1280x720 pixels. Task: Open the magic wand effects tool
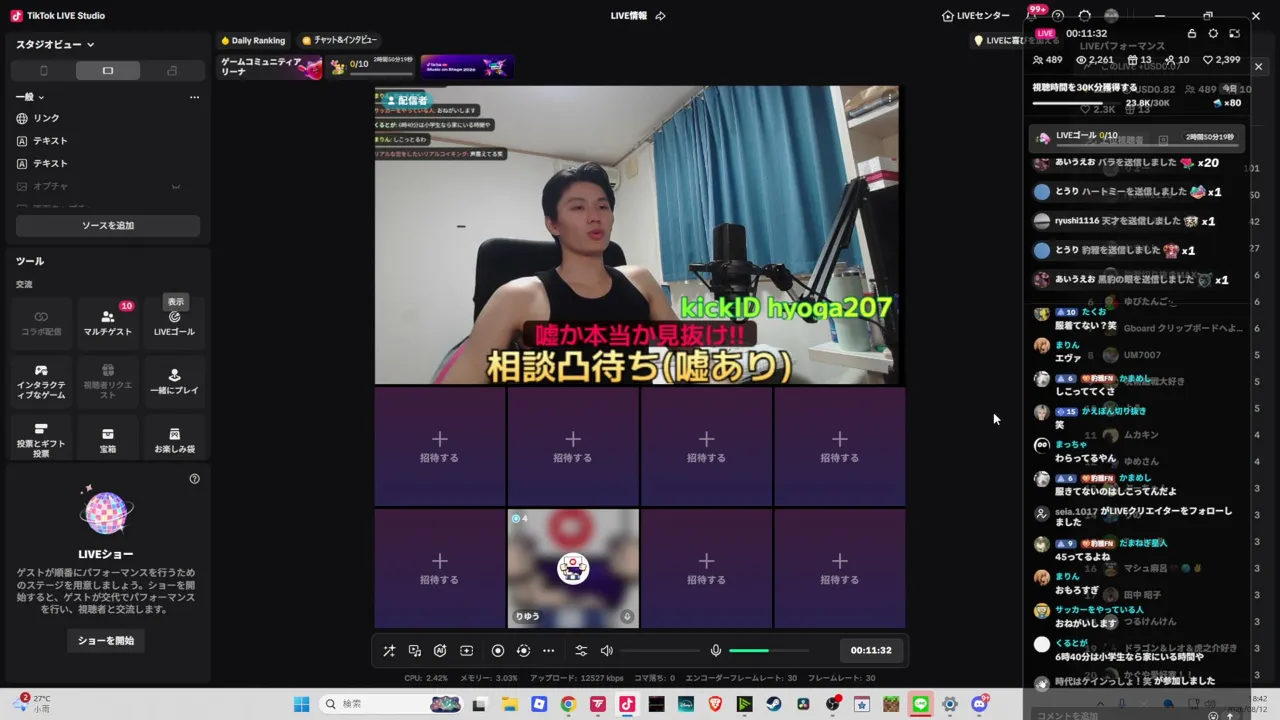(389, 651)
